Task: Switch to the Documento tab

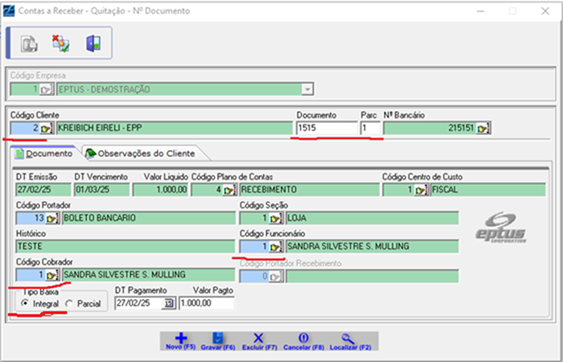Action: [43, 154]
